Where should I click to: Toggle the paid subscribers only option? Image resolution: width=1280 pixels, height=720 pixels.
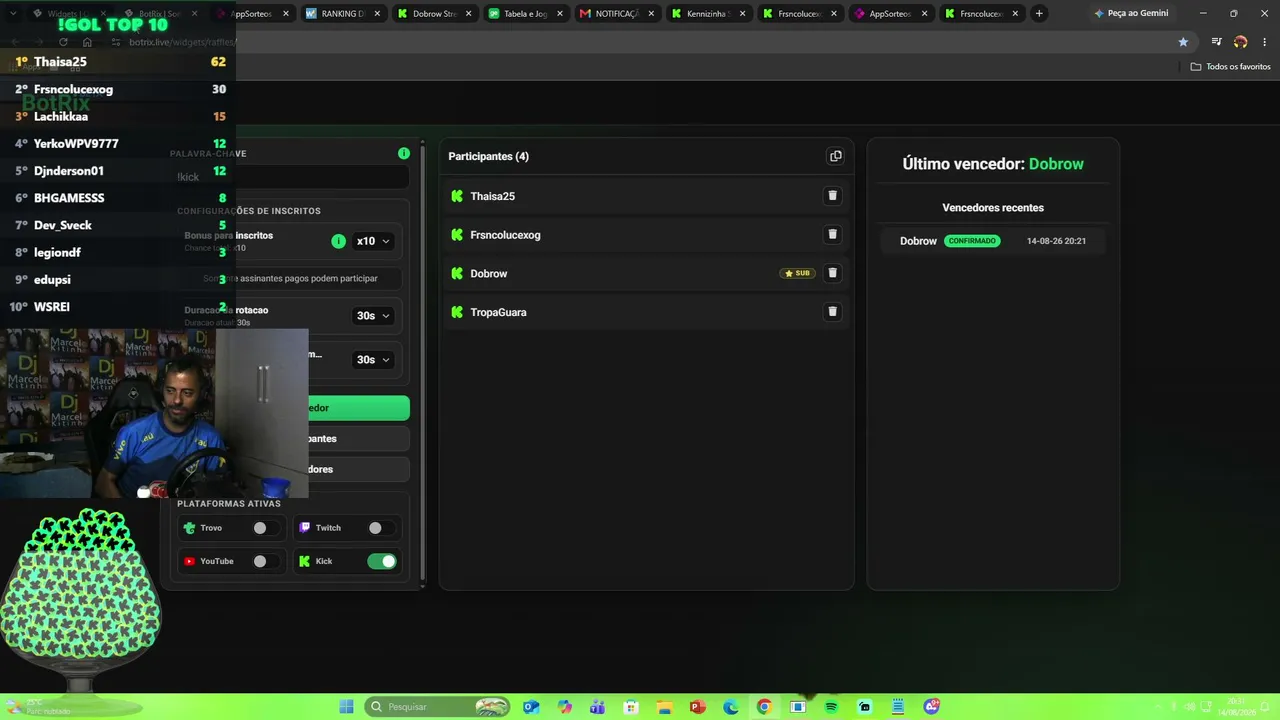point(291,278)
